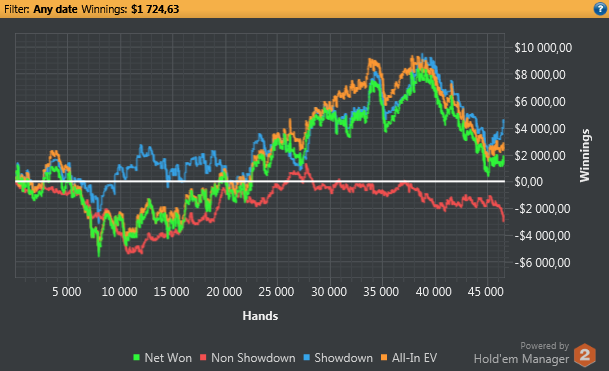Click the vertical Winnings axis title

pyautogui.click(x=585, y=155)
